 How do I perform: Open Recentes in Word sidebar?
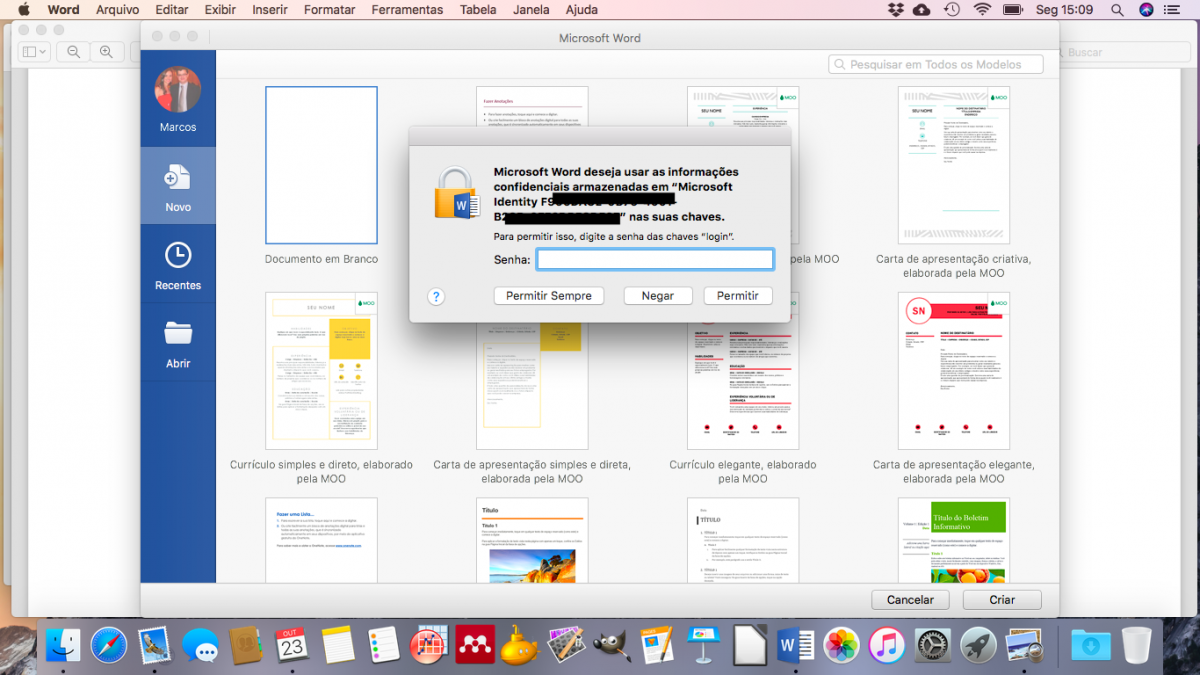(x=178, y=264)
